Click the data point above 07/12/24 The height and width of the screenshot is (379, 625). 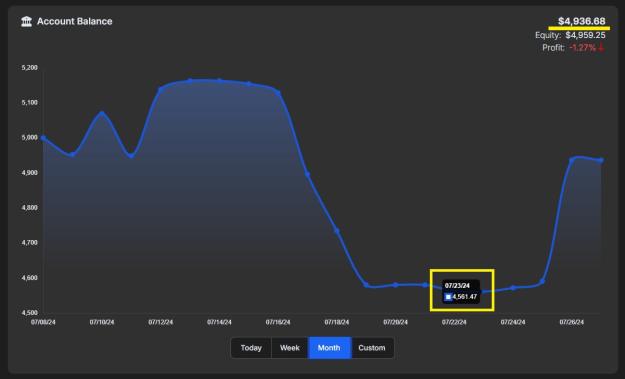pos(161,90)
